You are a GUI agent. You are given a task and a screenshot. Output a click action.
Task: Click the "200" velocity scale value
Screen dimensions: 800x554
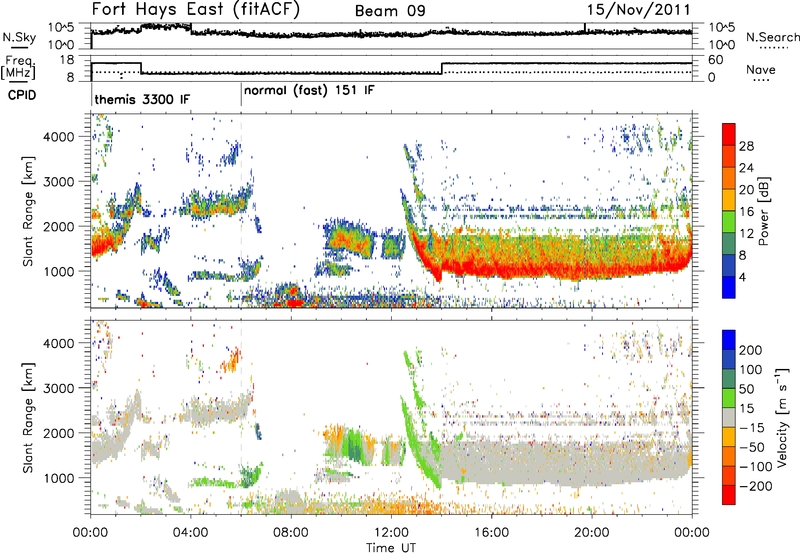pos(751,350)
